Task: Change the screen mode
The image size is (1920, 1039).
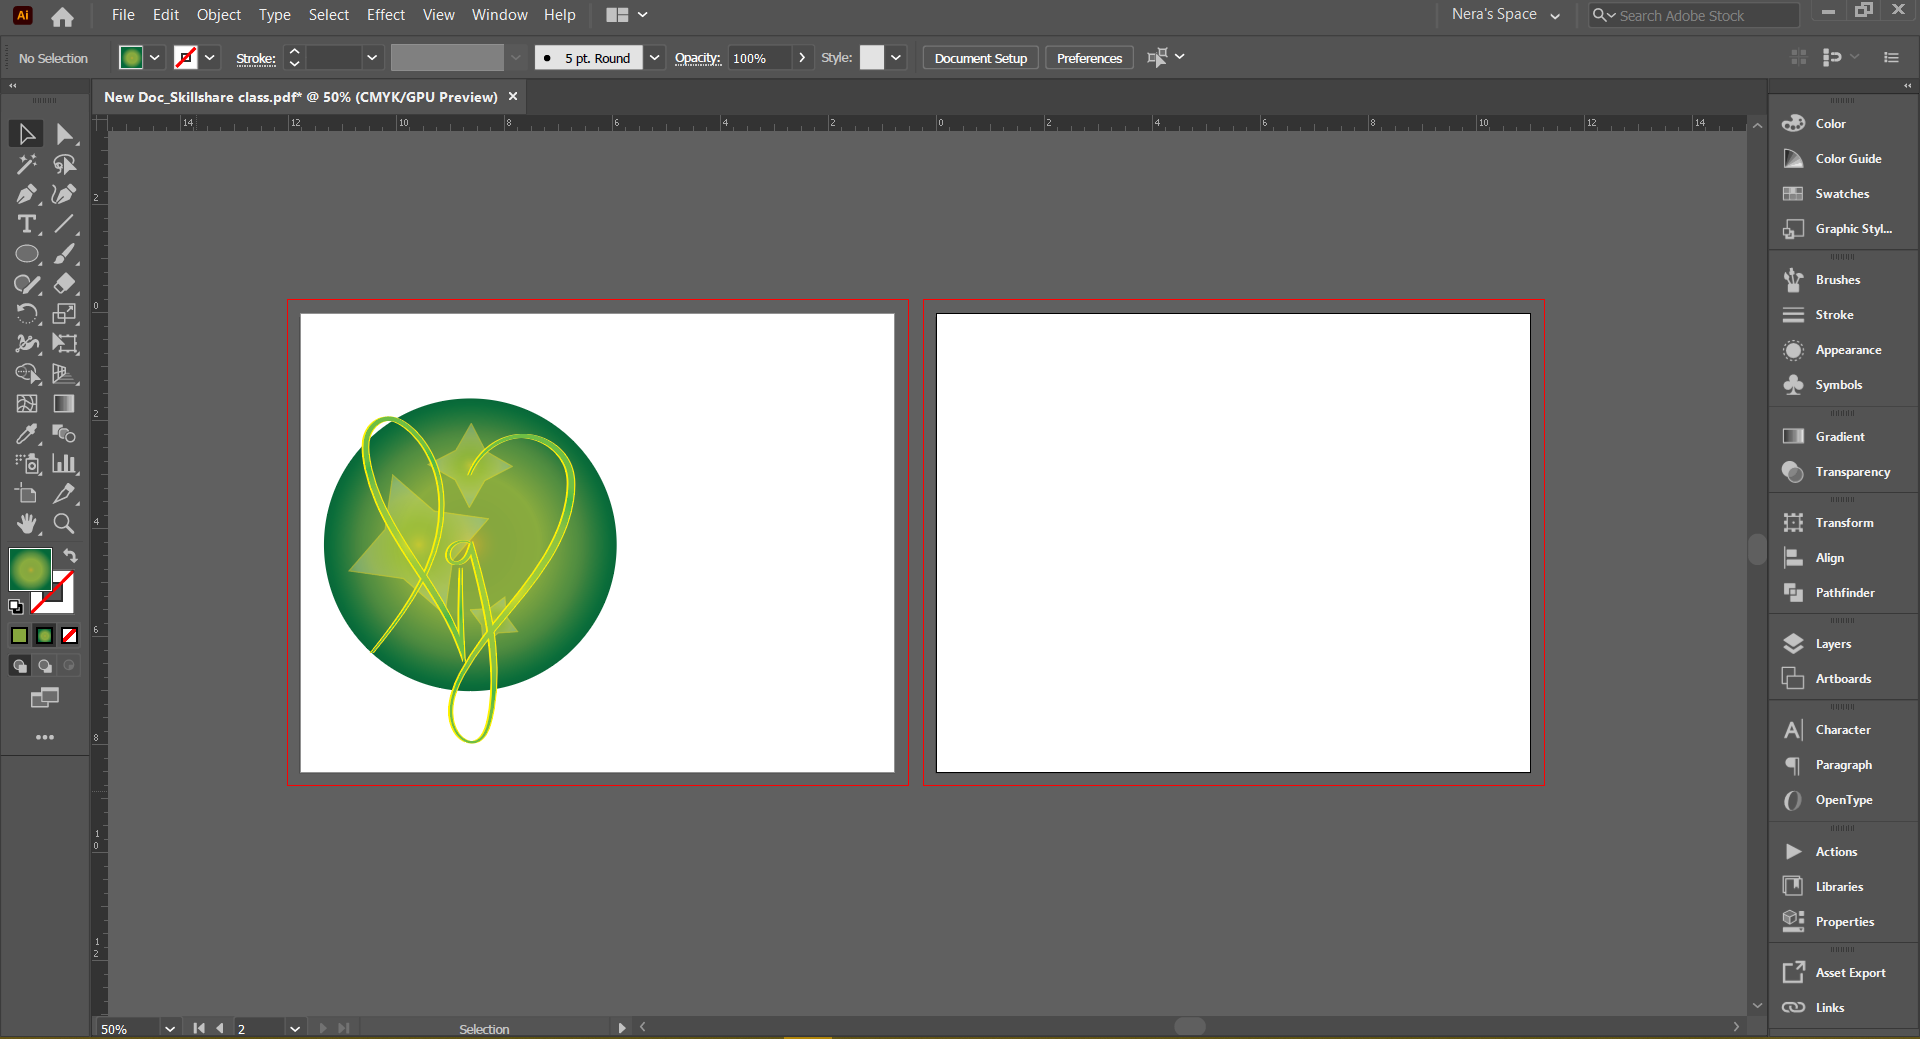Action: 45,698
